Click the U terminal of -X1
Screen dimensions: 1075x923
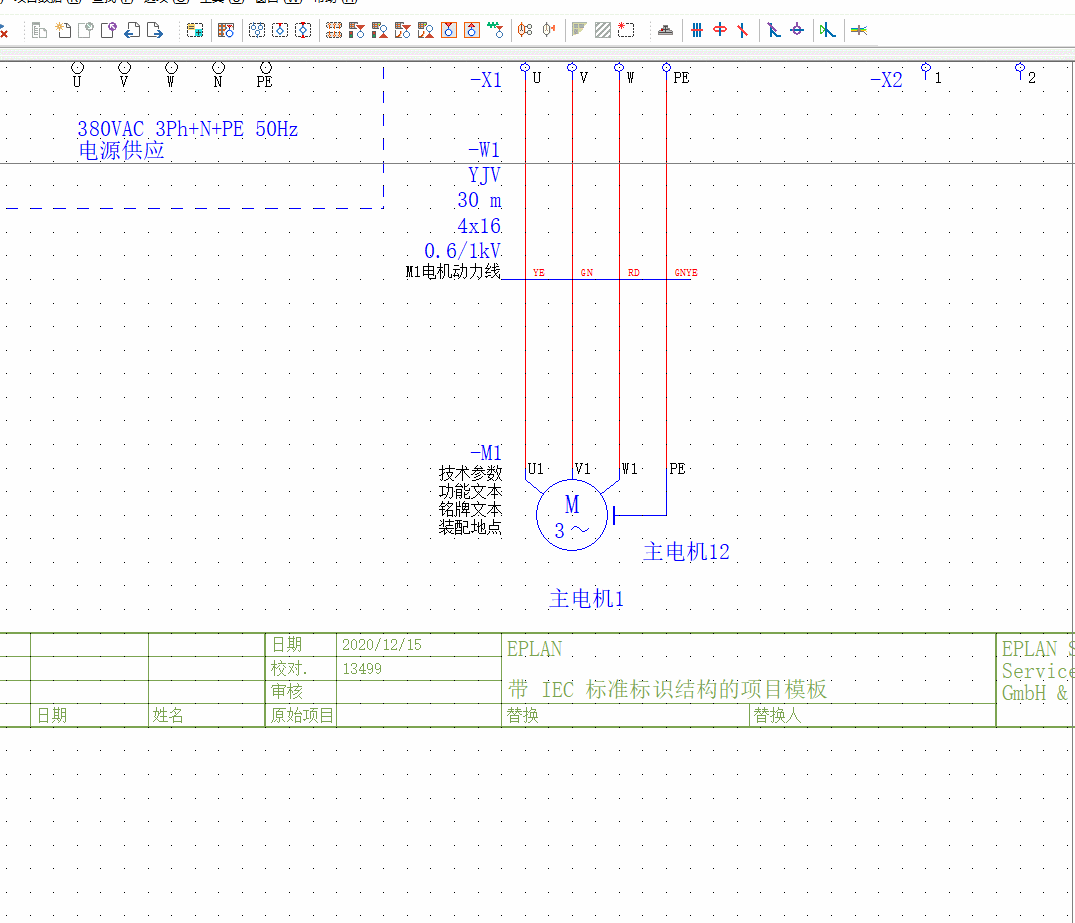point(525,67)
